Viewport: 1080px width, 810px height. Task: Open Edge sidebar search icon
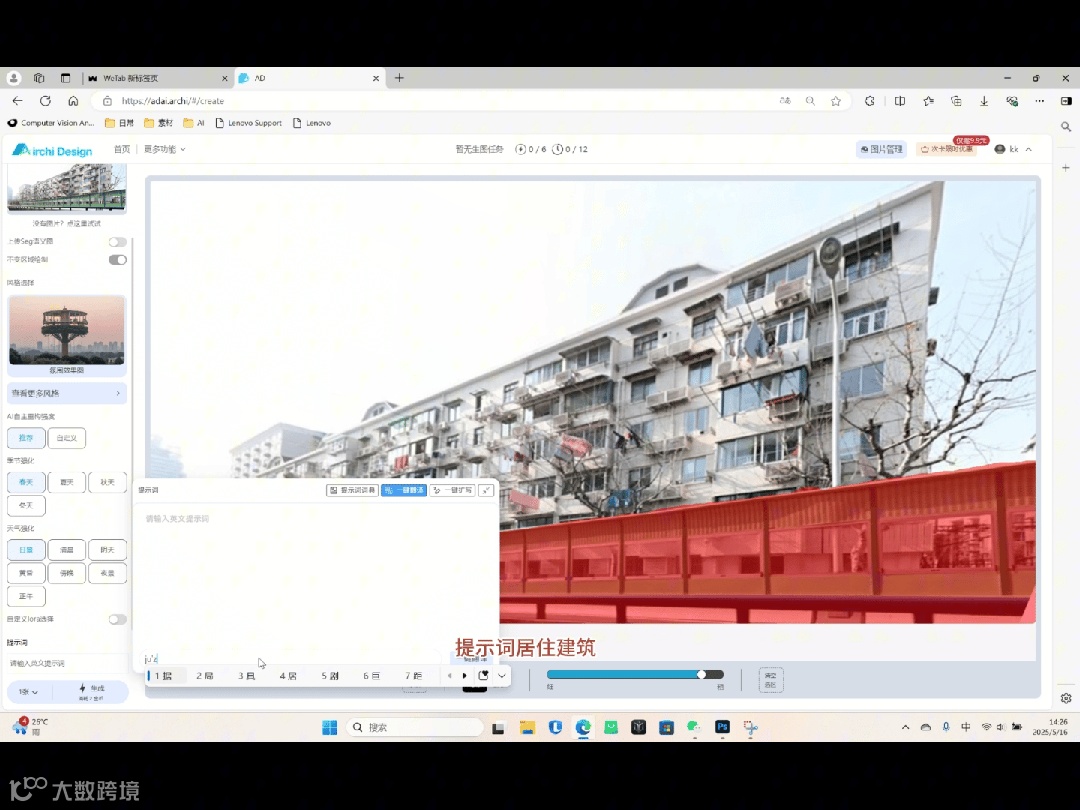pyautogui.click(x=1066, y=127)
